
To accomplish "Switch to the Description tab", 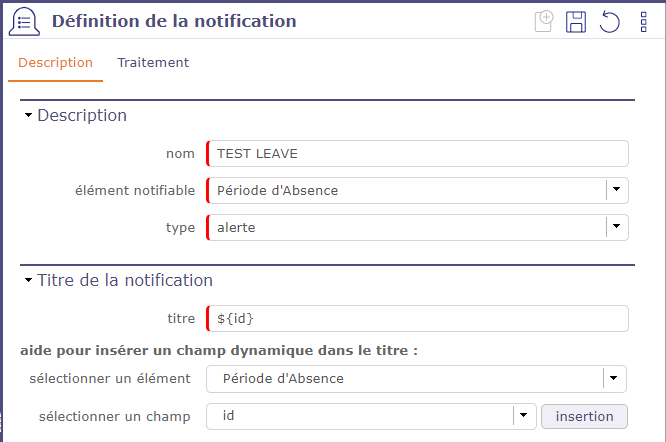I will pyautogui.click(x=55, y=63).
